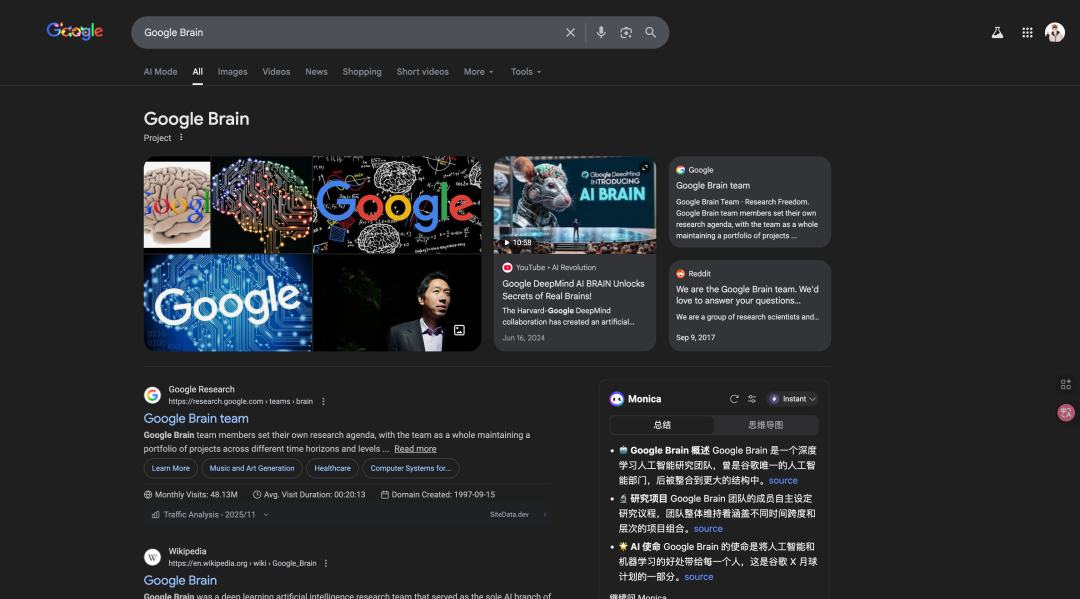Switch Monica to 总结 tab

pyautogui.click(x=662, y=425)
